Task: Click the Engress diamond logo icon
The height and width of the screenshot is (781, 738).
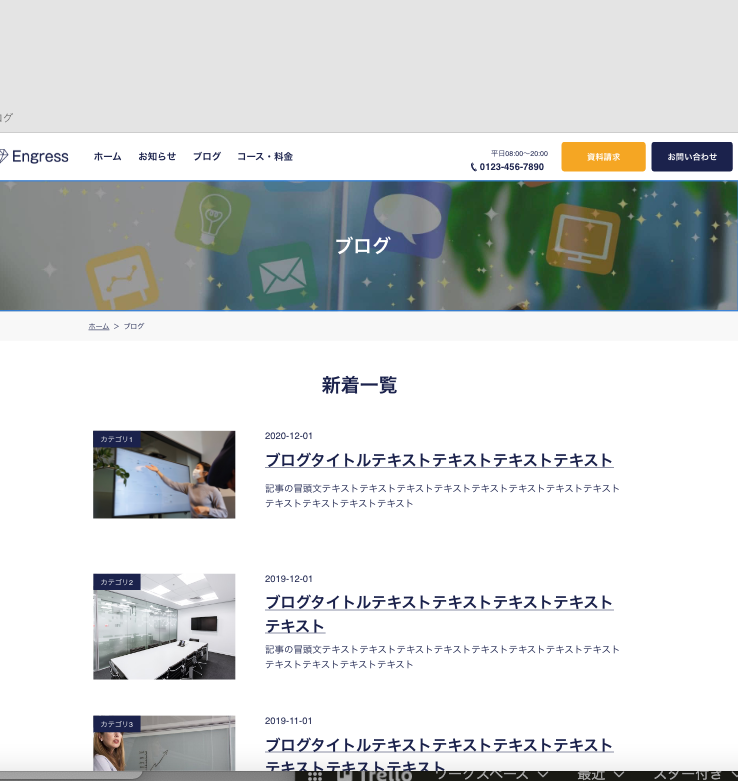Action: (x=3, y=156)
